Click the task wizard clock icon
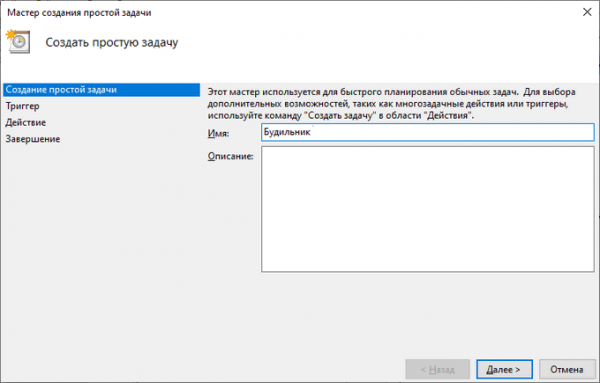 [18, 41]
